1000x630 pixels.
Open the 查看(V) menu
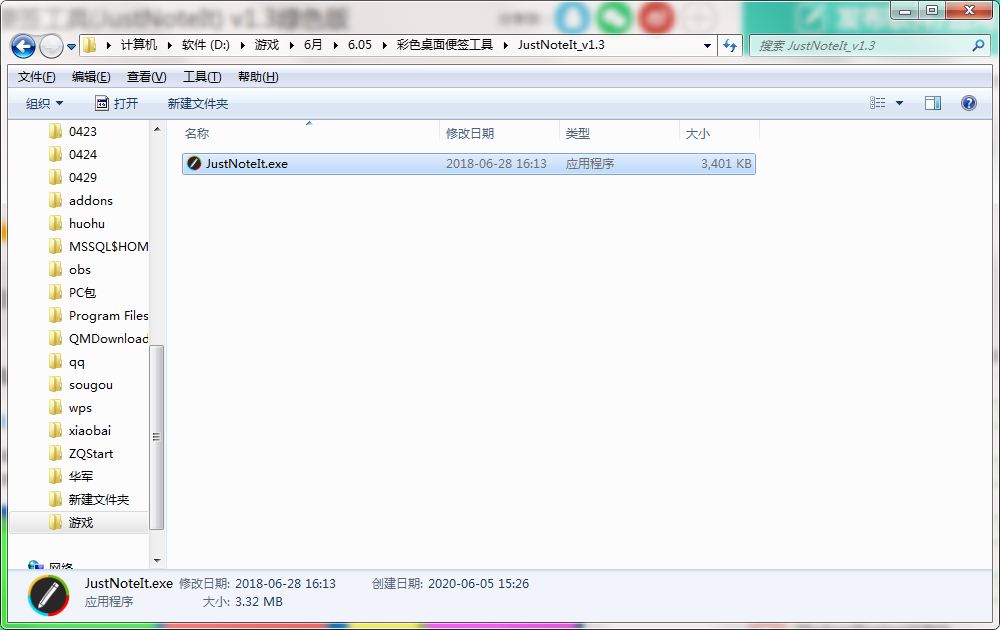click(x=147, y=77)
